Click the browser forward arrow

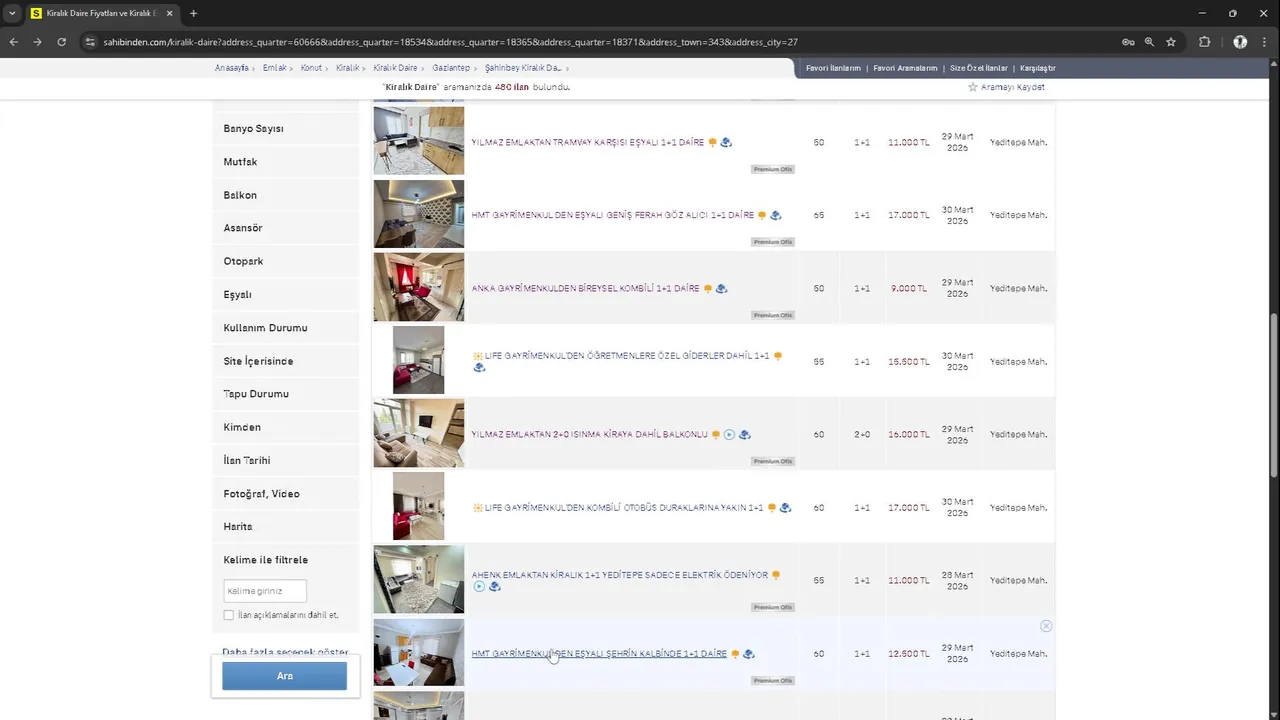(x=37, y=42)
